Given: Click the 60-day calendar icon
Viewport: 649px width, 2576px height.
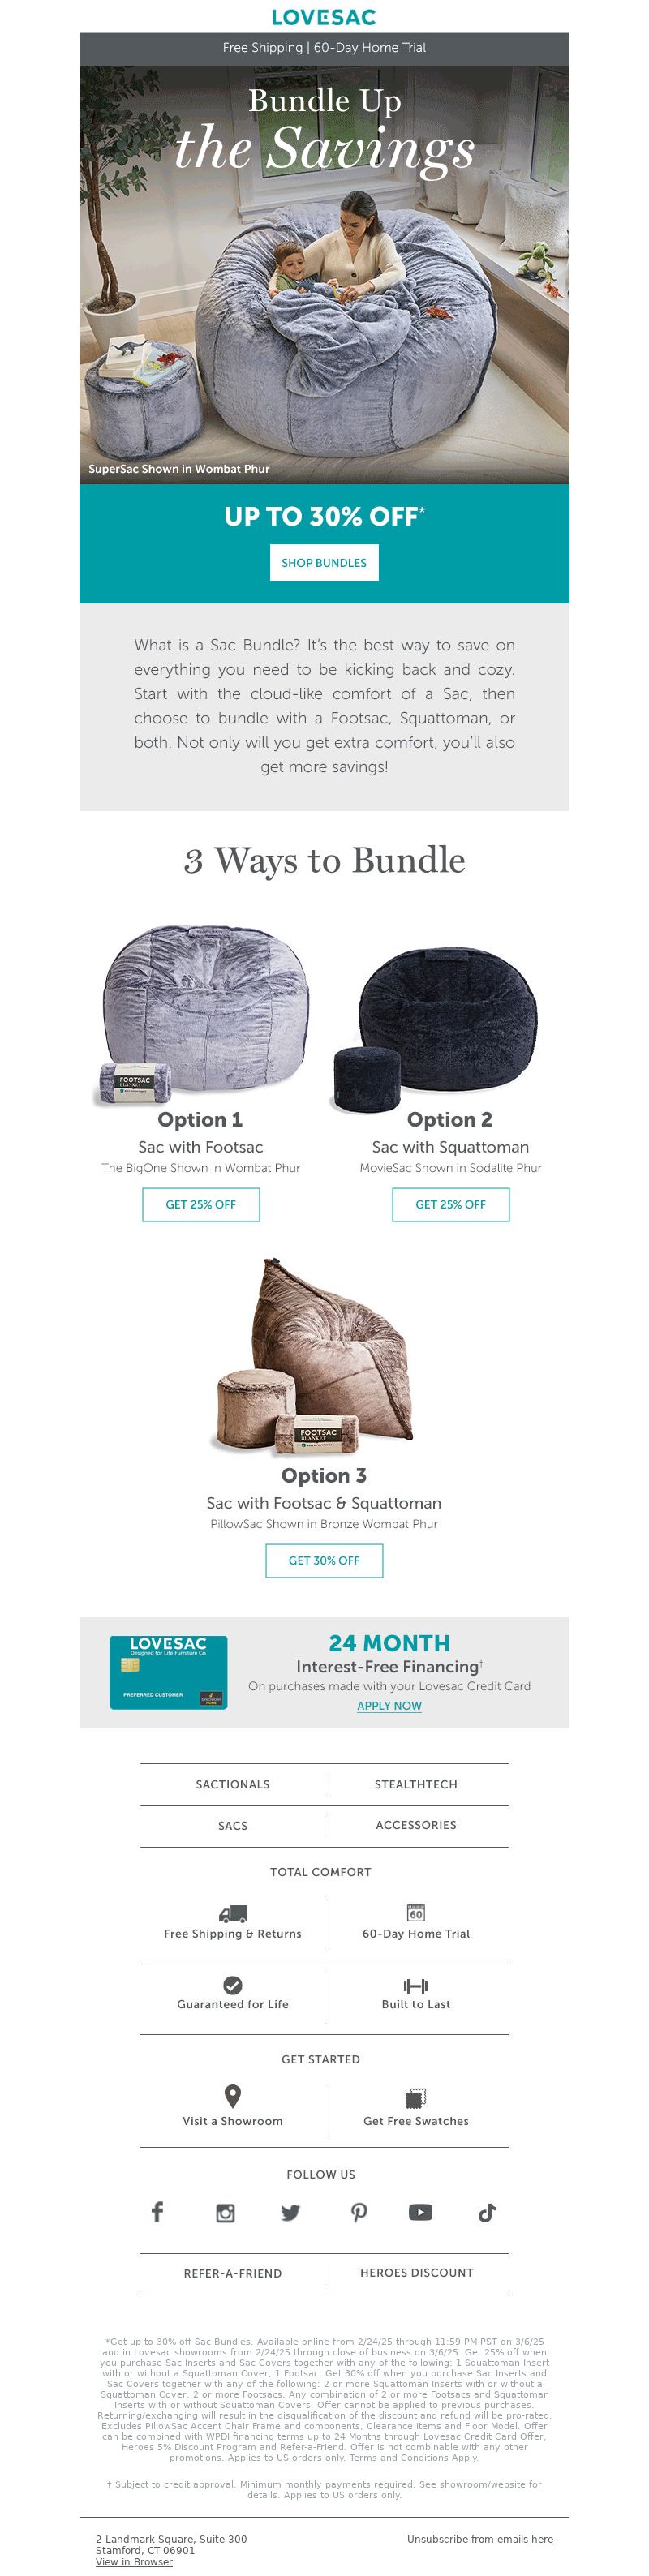Looking at the screenshot, I should (416, 1912).
